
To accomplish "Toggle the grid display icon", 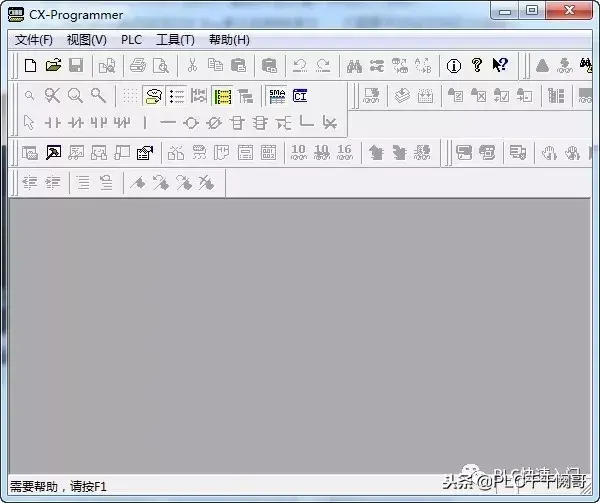I will point(130,96).
